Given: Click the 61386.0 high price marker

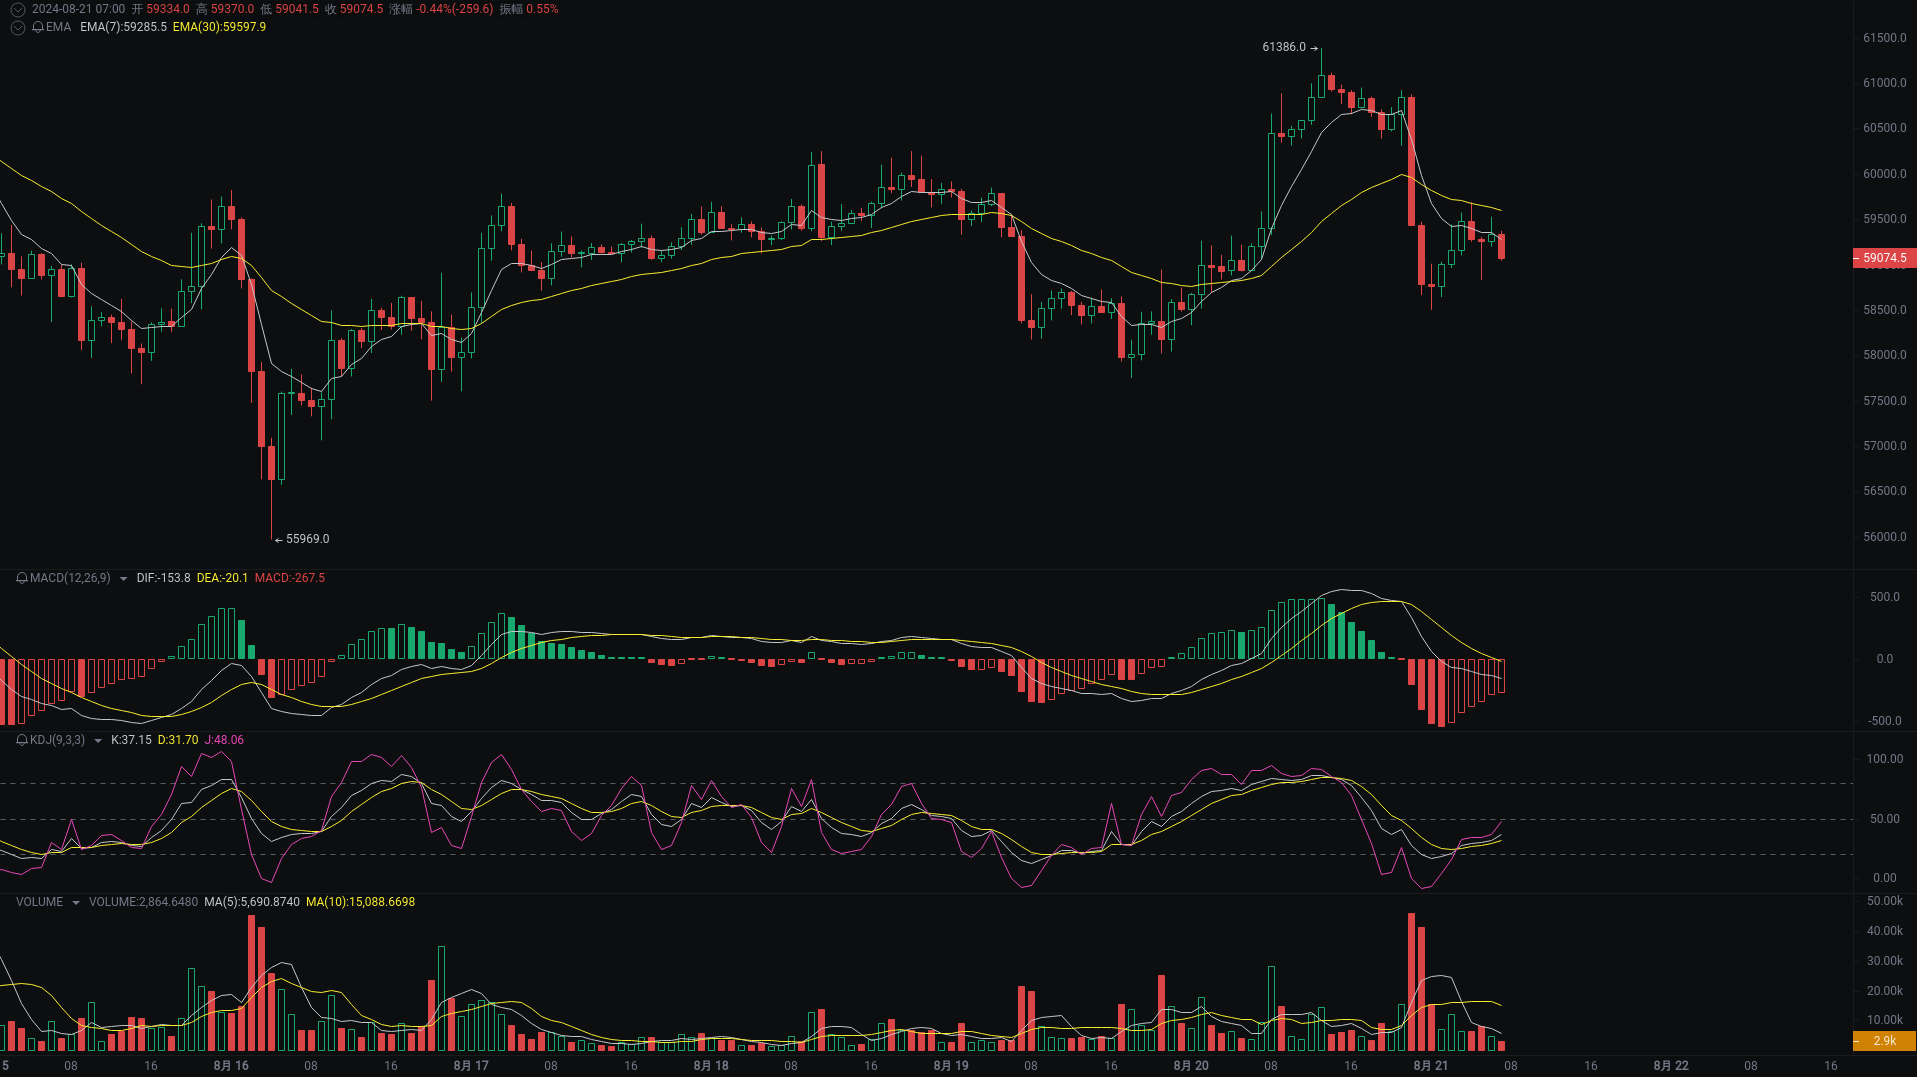Looking at the screenshot, I should (x=1286, y=45).
